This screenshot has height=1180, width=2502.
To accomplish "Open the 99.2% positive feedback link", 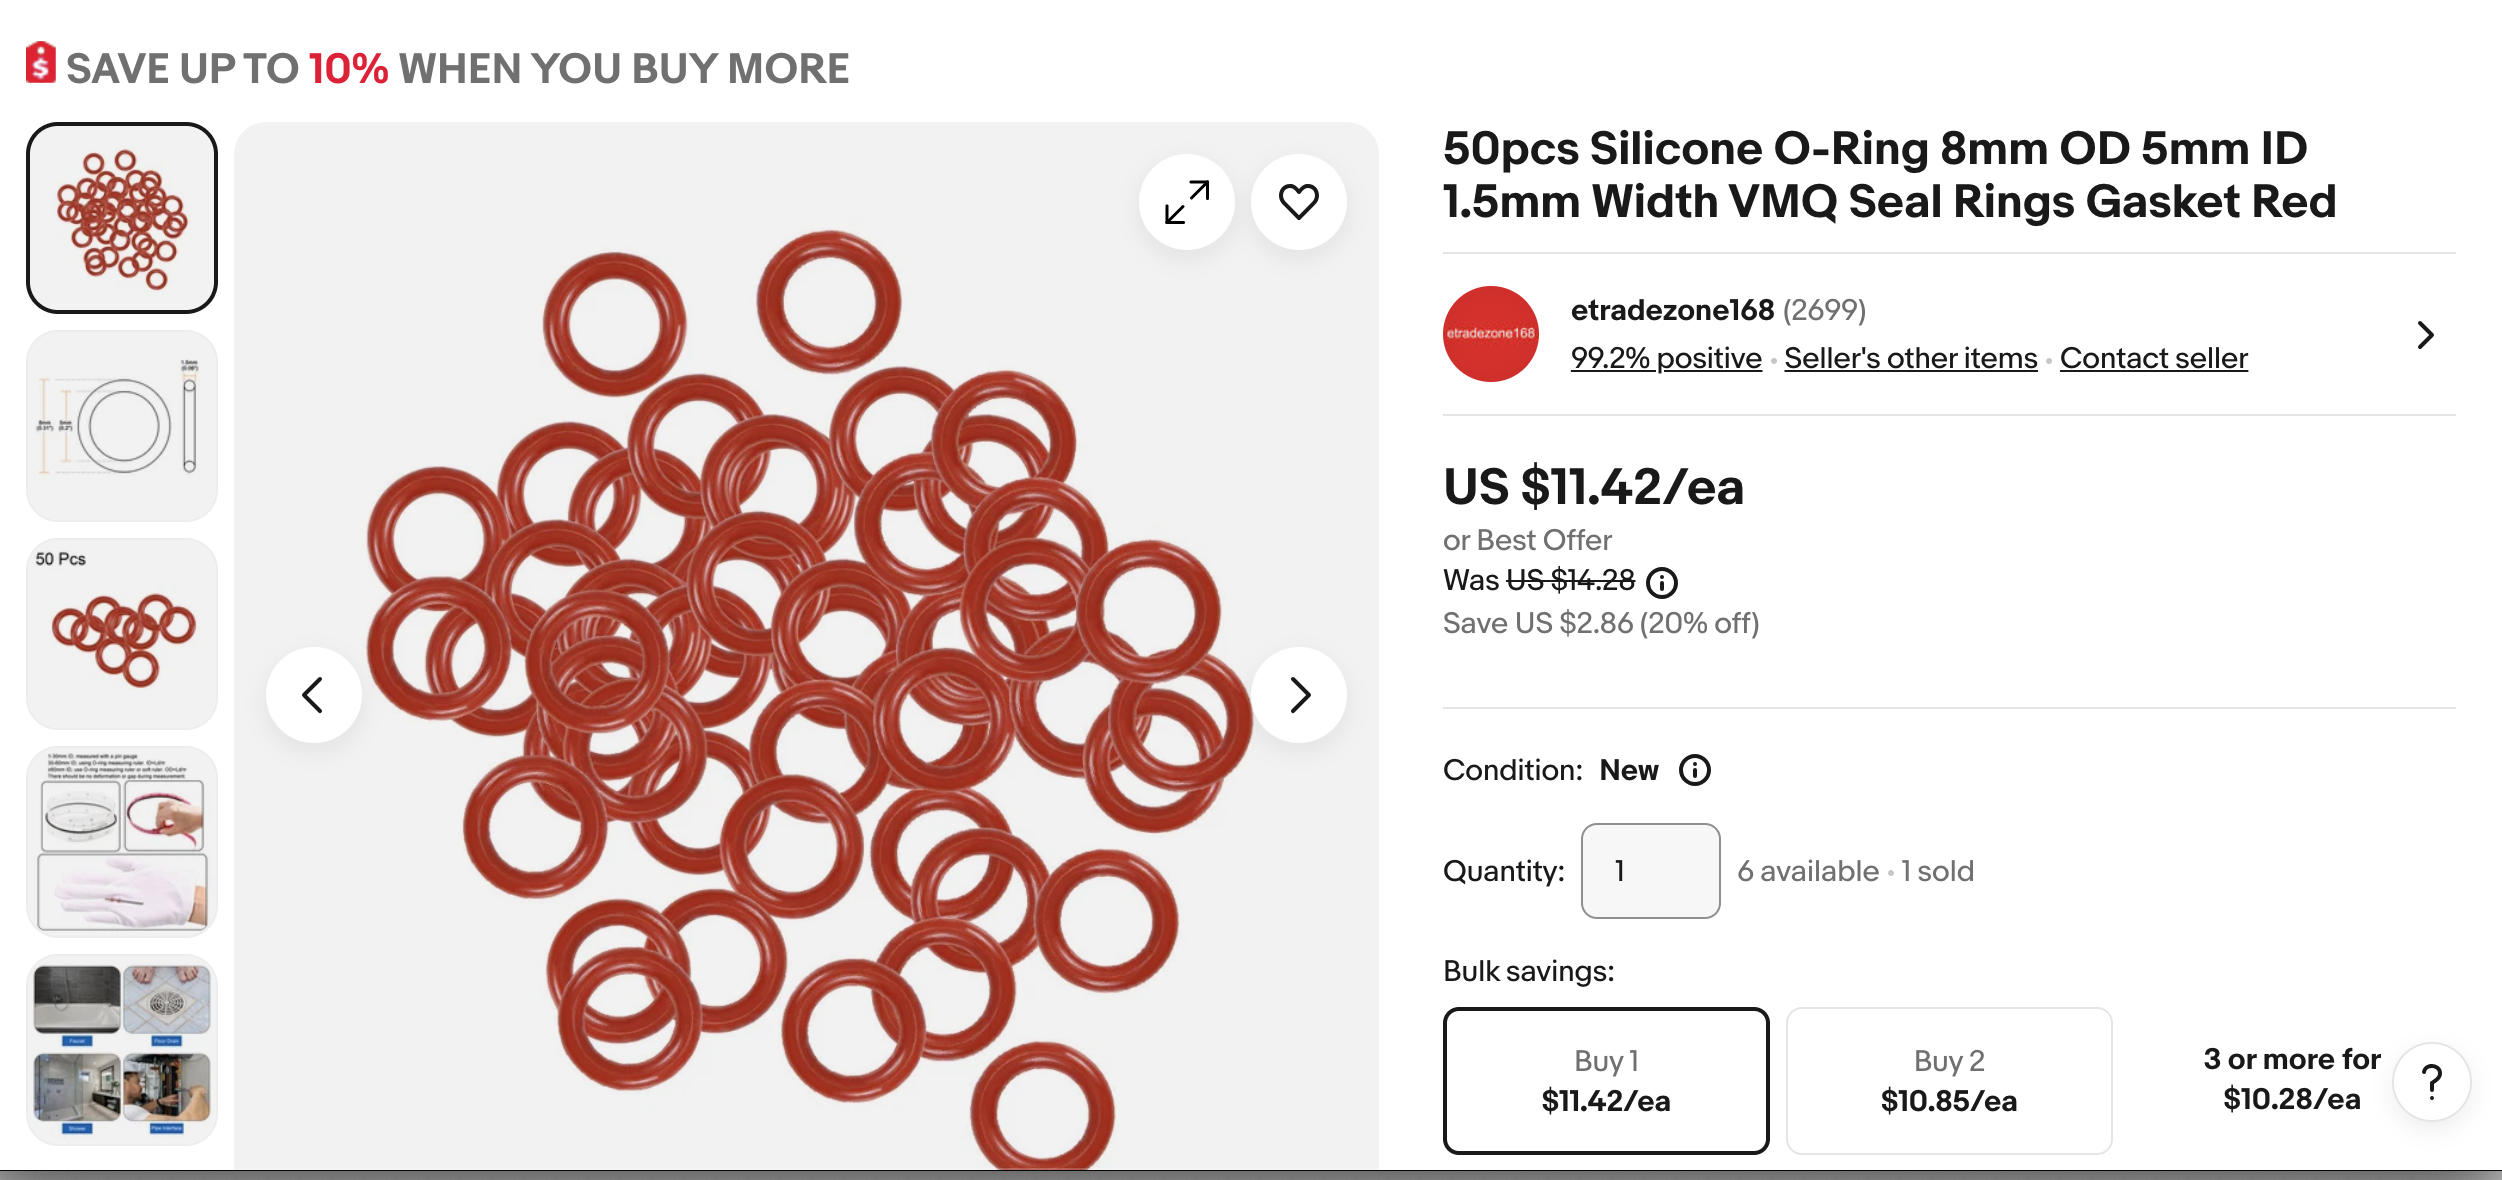I will point(1666,358).
